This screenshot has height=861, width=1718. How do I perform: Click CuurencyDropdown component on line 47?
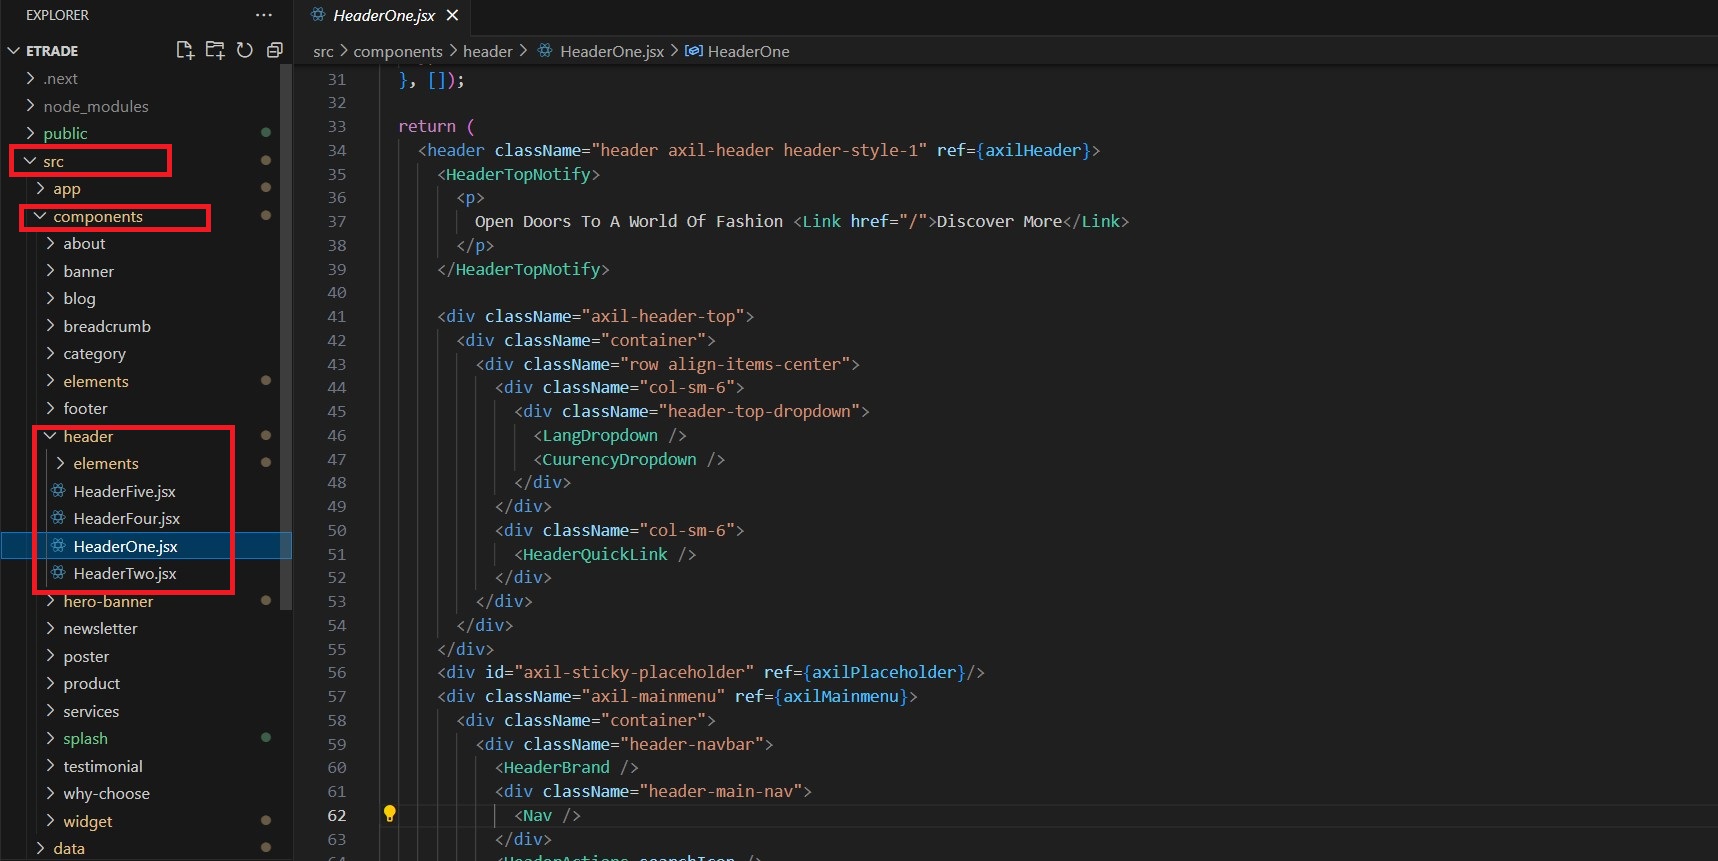619,459
